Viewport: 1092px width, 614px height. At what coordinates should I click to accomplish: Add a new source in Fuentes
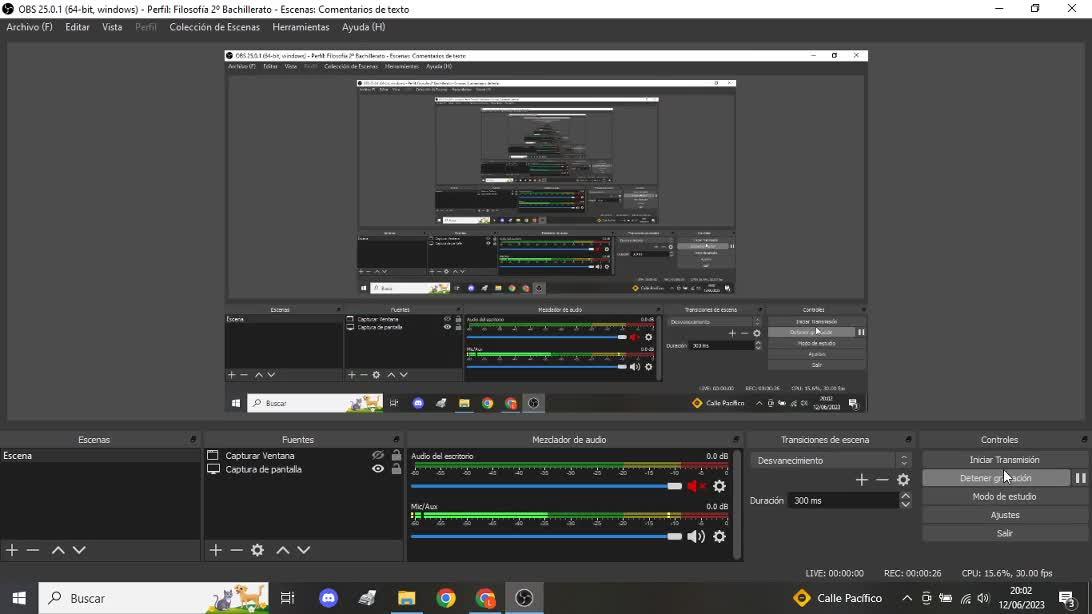click(215, 550)
